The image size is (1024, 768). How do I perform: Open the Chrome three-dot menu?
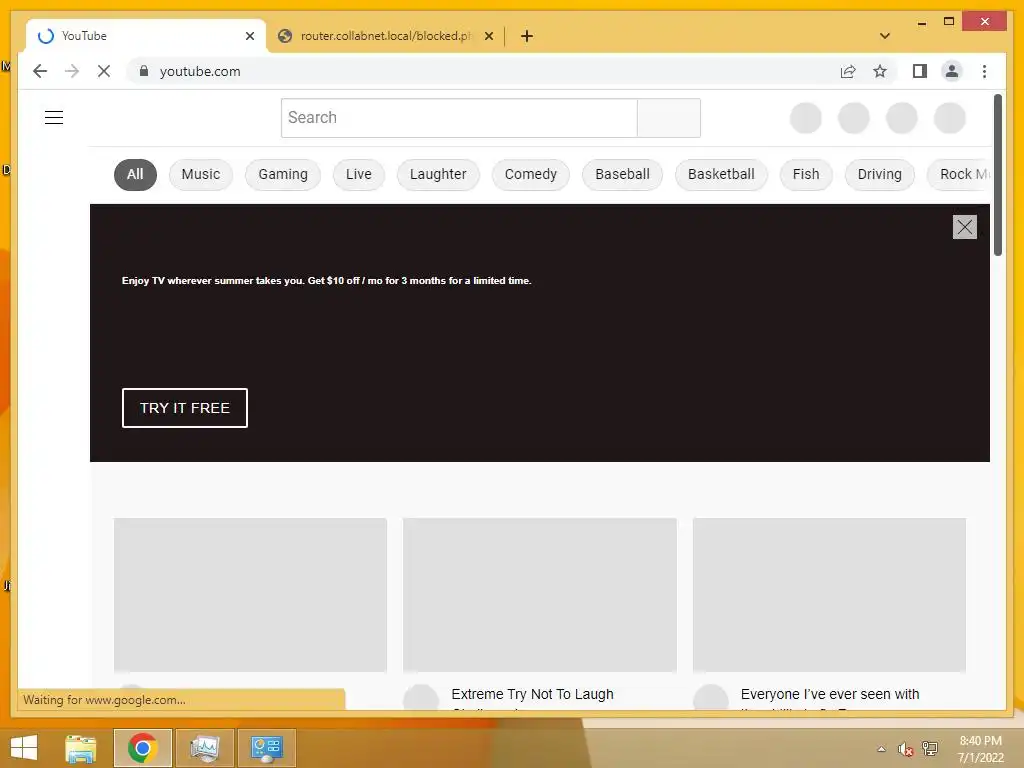click(984, 71)
